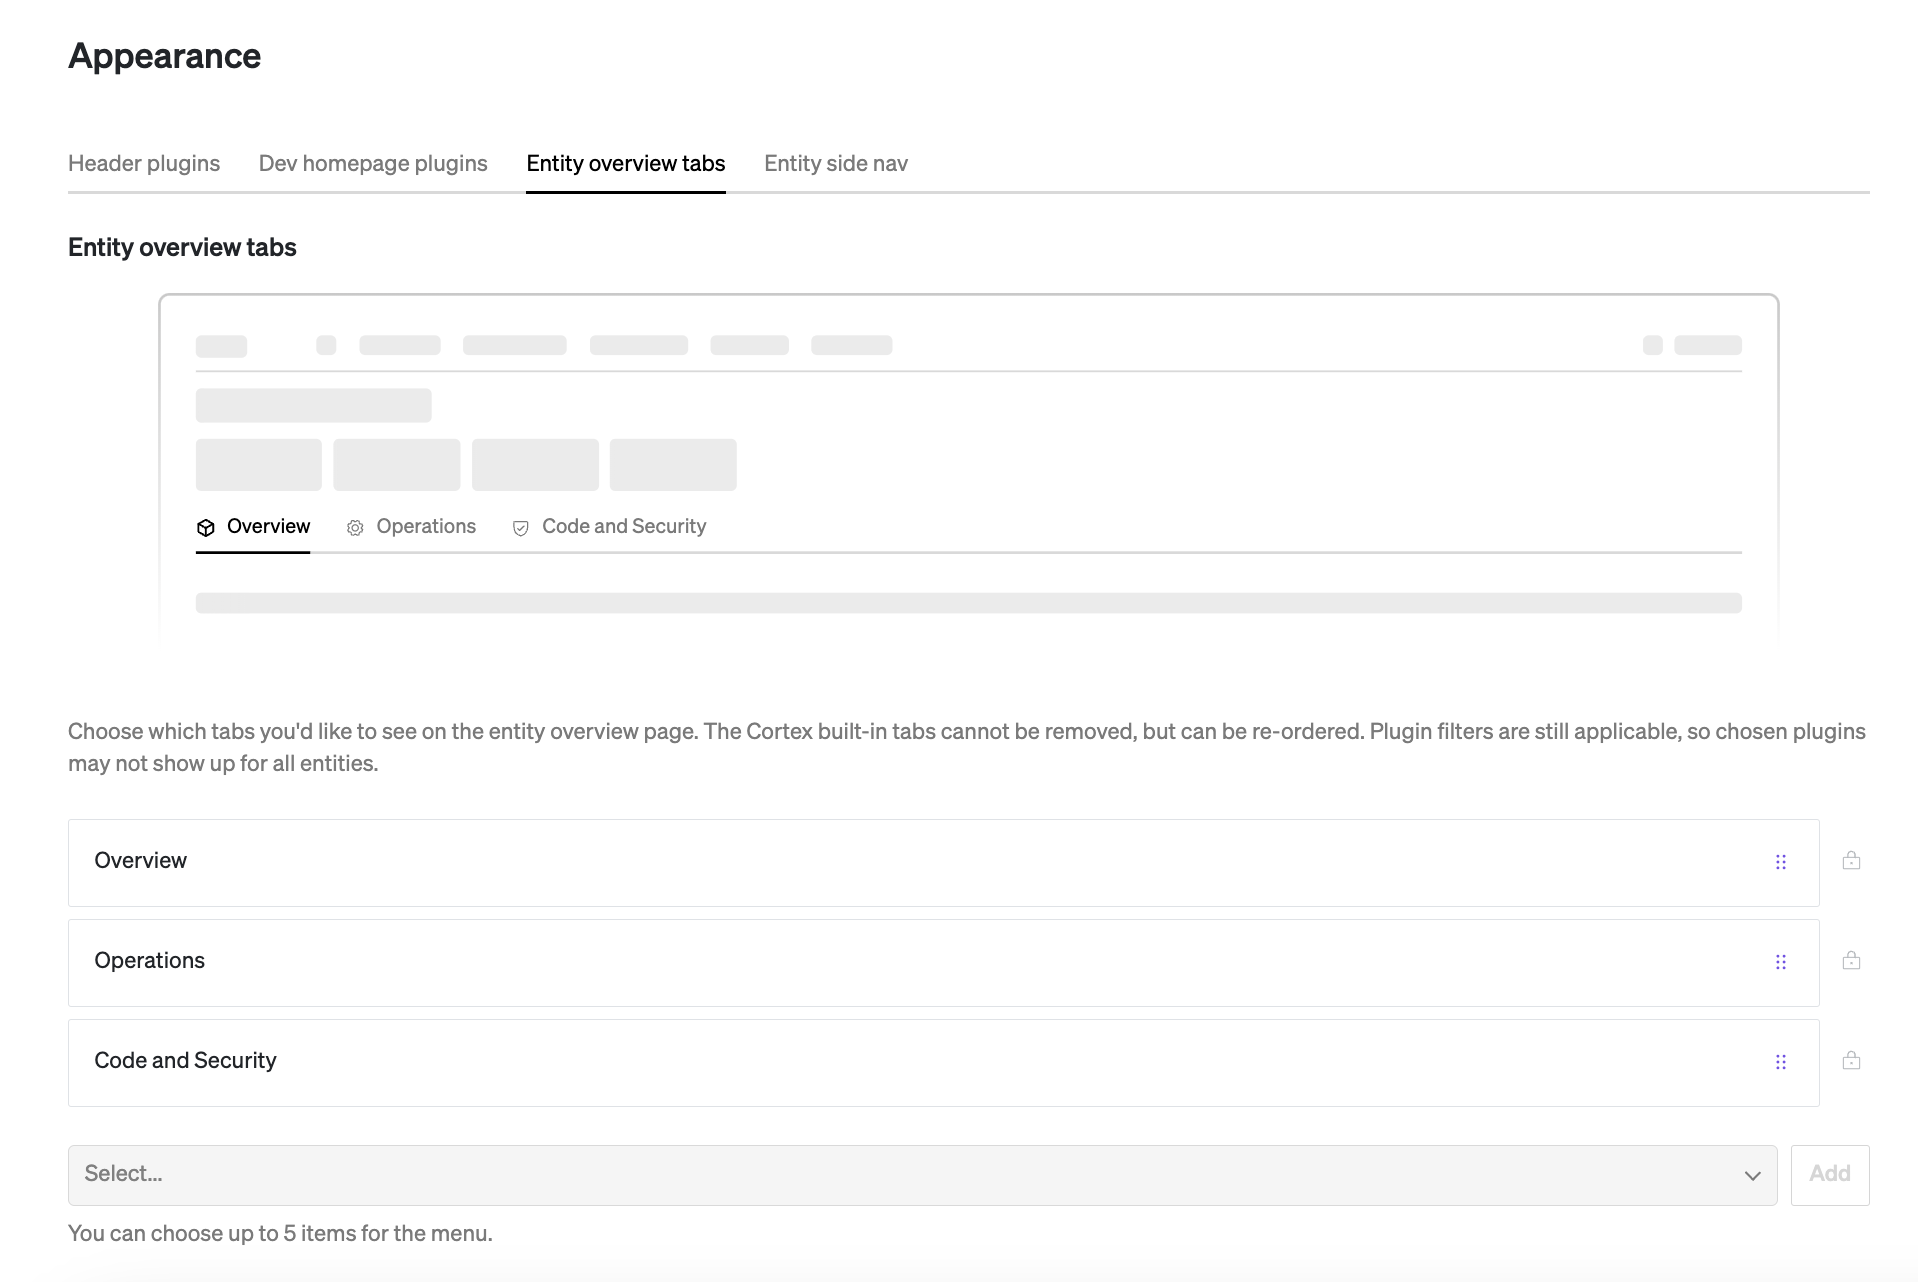Click Operations tab label in the preview

point(426,526)
